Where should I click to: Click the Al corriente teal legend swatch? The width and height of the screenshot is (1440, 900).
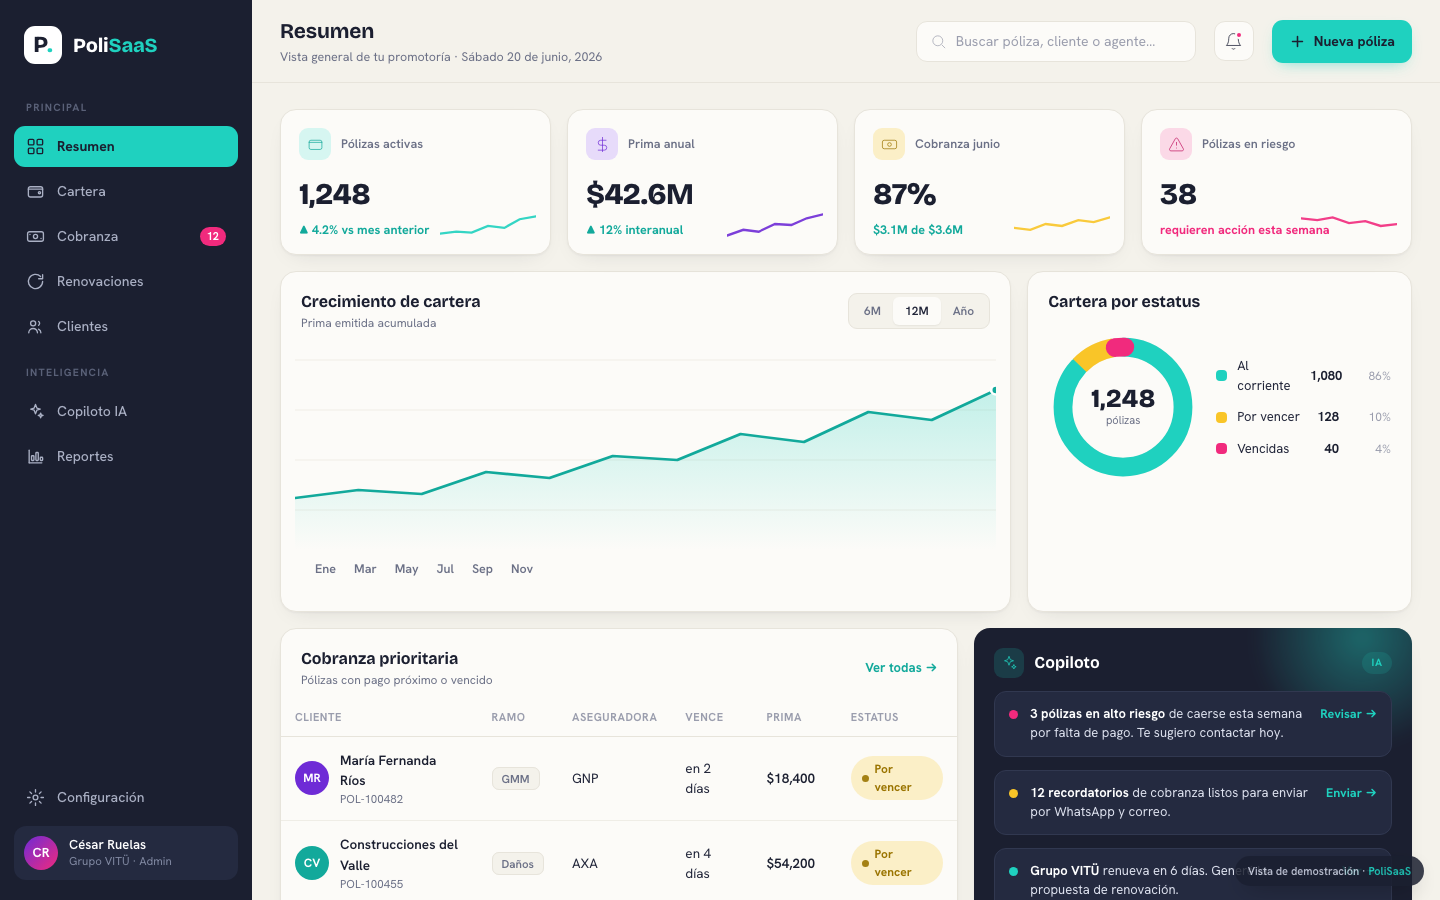1221,376
